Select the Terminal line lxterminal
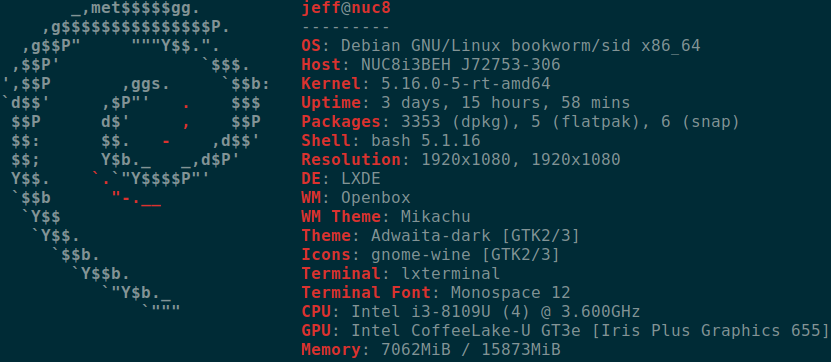The image size is (831, 362). [401, 274]
